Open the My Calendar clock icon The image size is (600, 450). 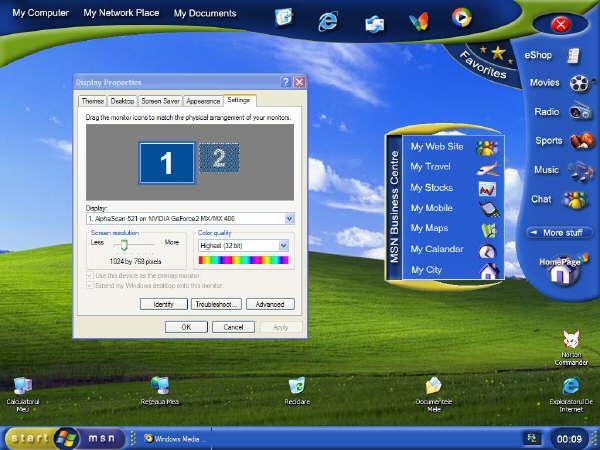point(488,251)
